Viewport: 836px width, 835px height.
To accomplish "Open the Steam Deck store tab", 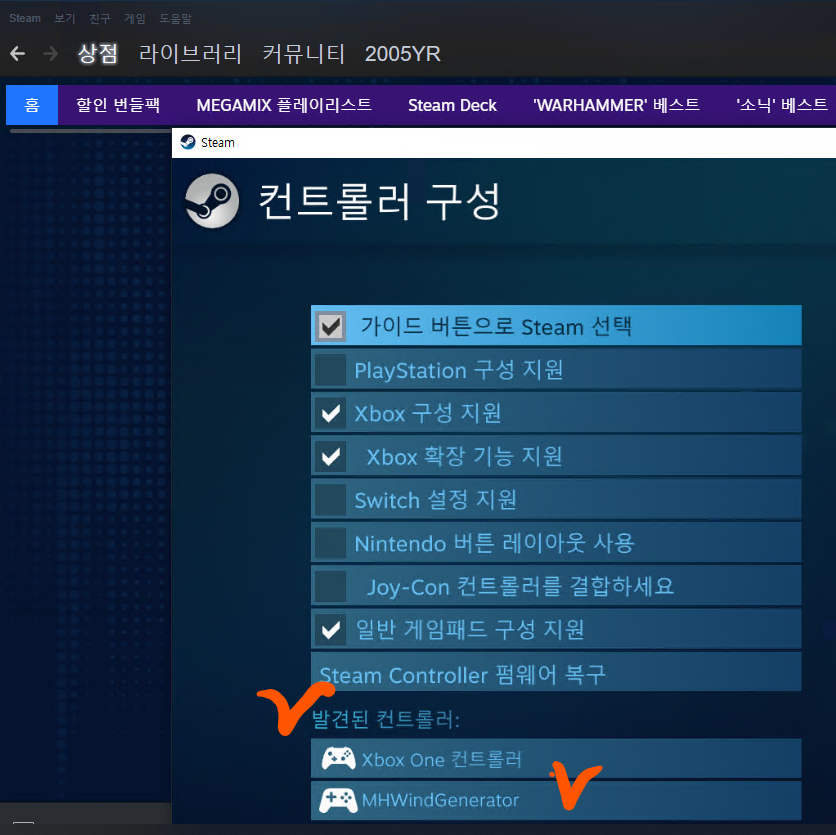I will [452, 105].
